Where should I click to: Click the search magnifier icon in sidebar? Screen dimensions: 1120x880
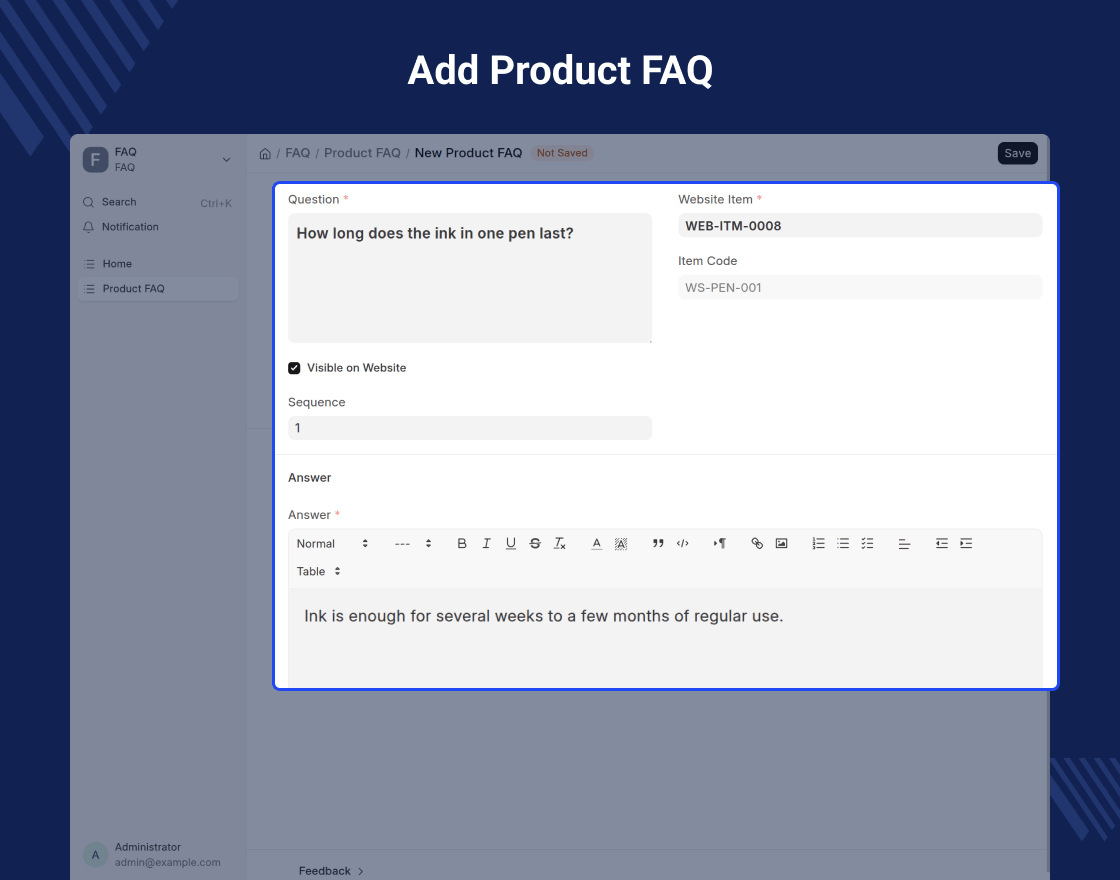(x=89, y=202)
